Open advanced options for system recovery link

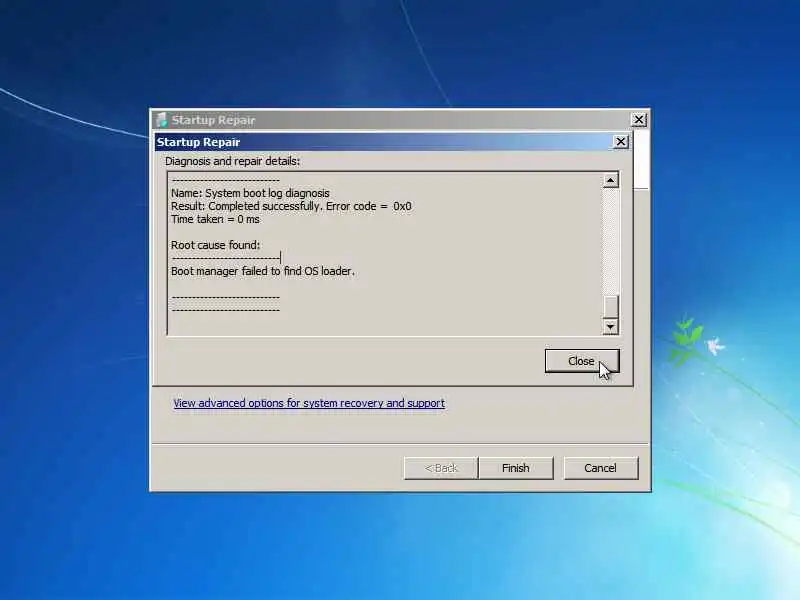[x=309, y=403]
